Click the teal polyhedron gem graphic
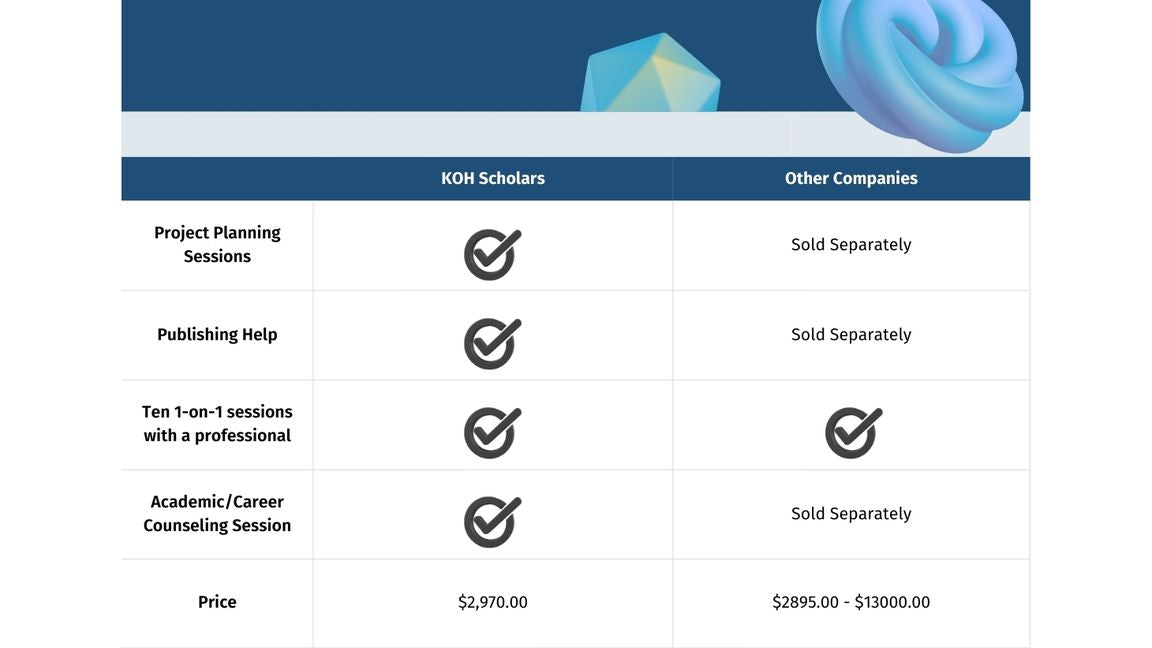1152x648 pixels. point(650,76)
